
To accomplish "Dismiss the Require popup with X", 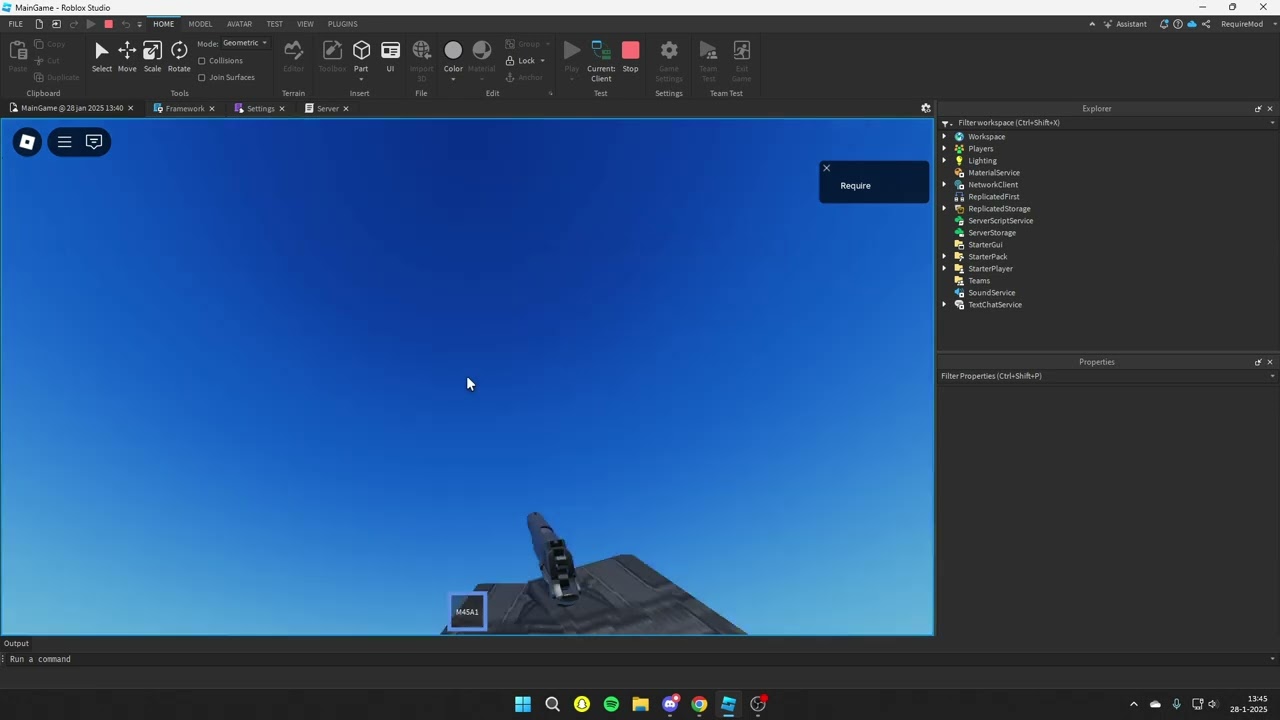I will (x=826, y=168).
